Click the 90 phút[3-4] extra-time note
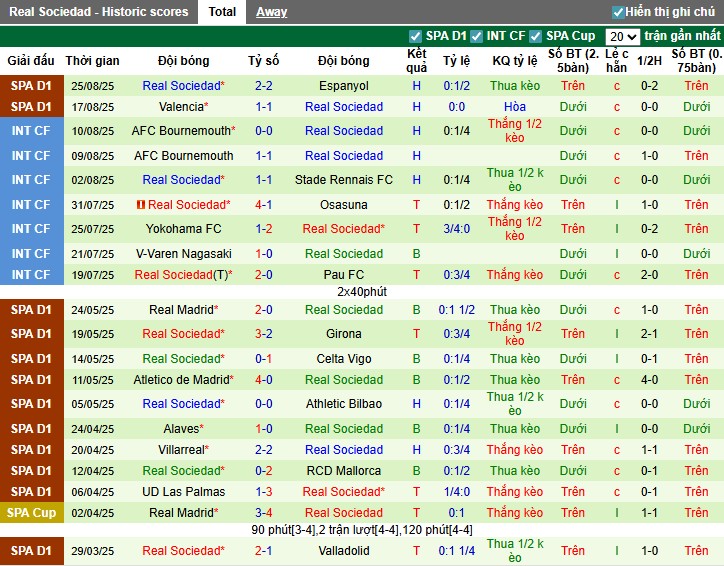The width and height of the screenshot is (724, 566). coord(362,530)
